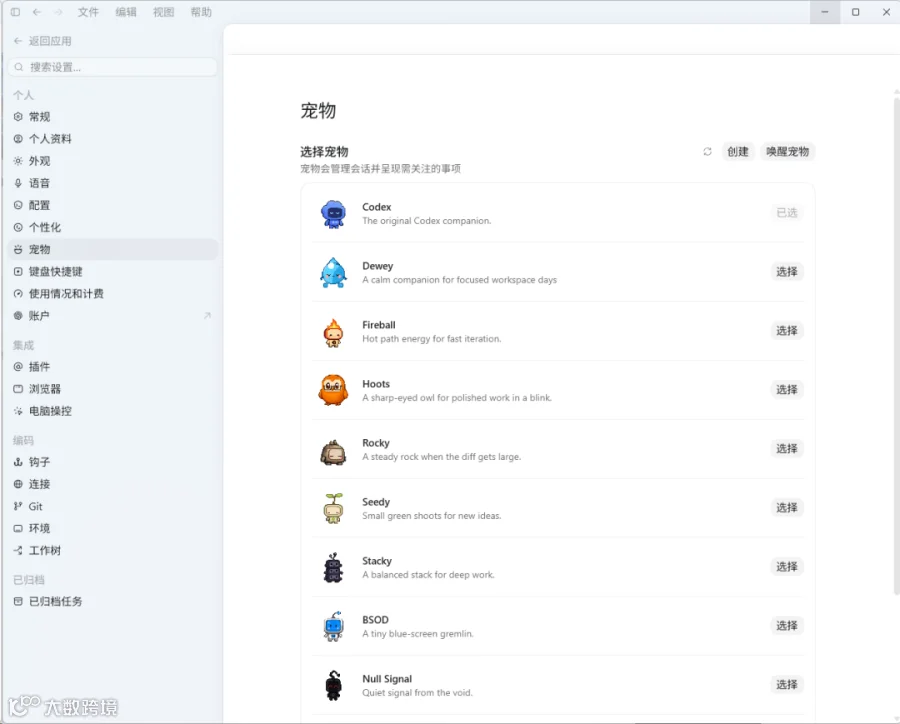Open 浏览器 settings
The image size is (900, 724).
point(112,389)
